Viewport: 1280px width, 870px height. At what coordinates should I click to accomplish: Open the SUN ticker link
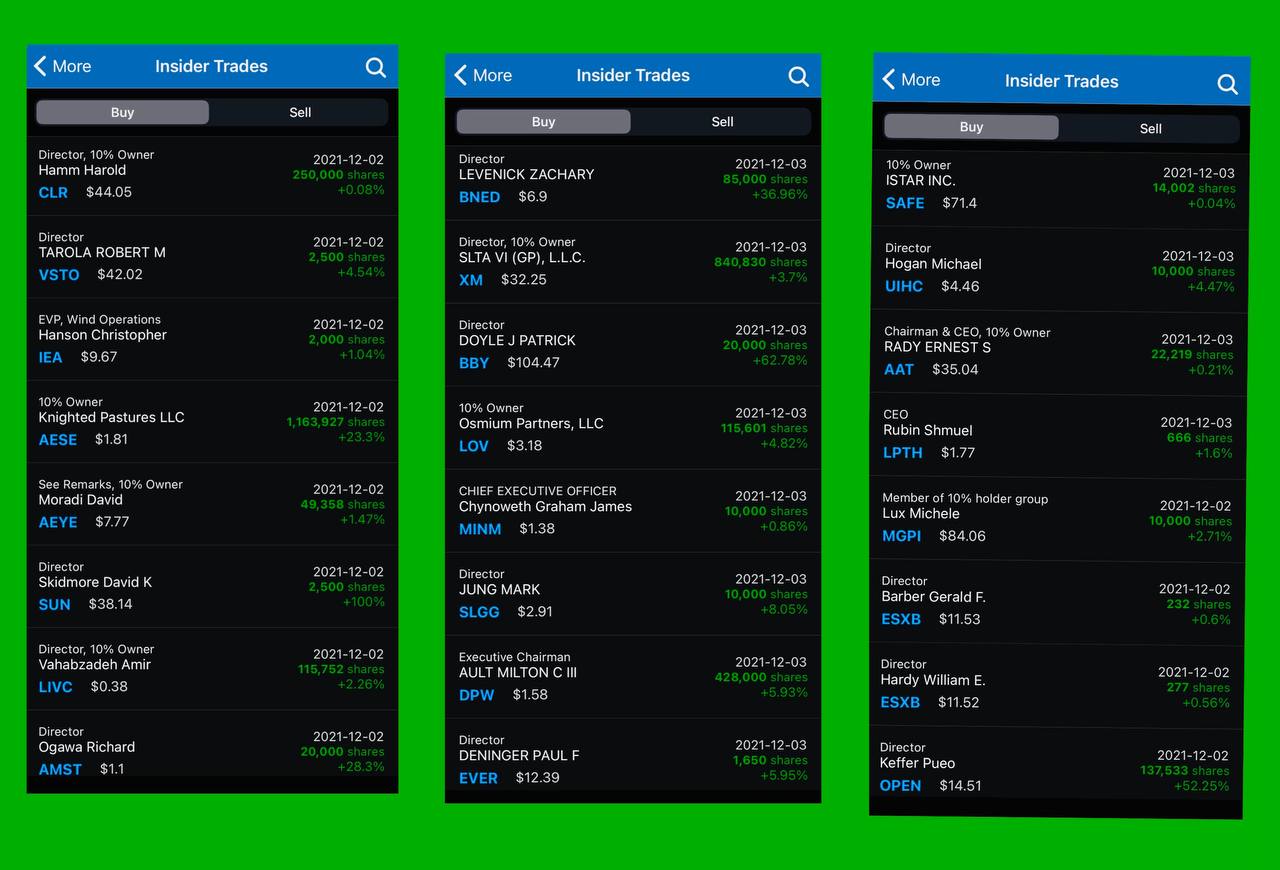click(54, 604)
